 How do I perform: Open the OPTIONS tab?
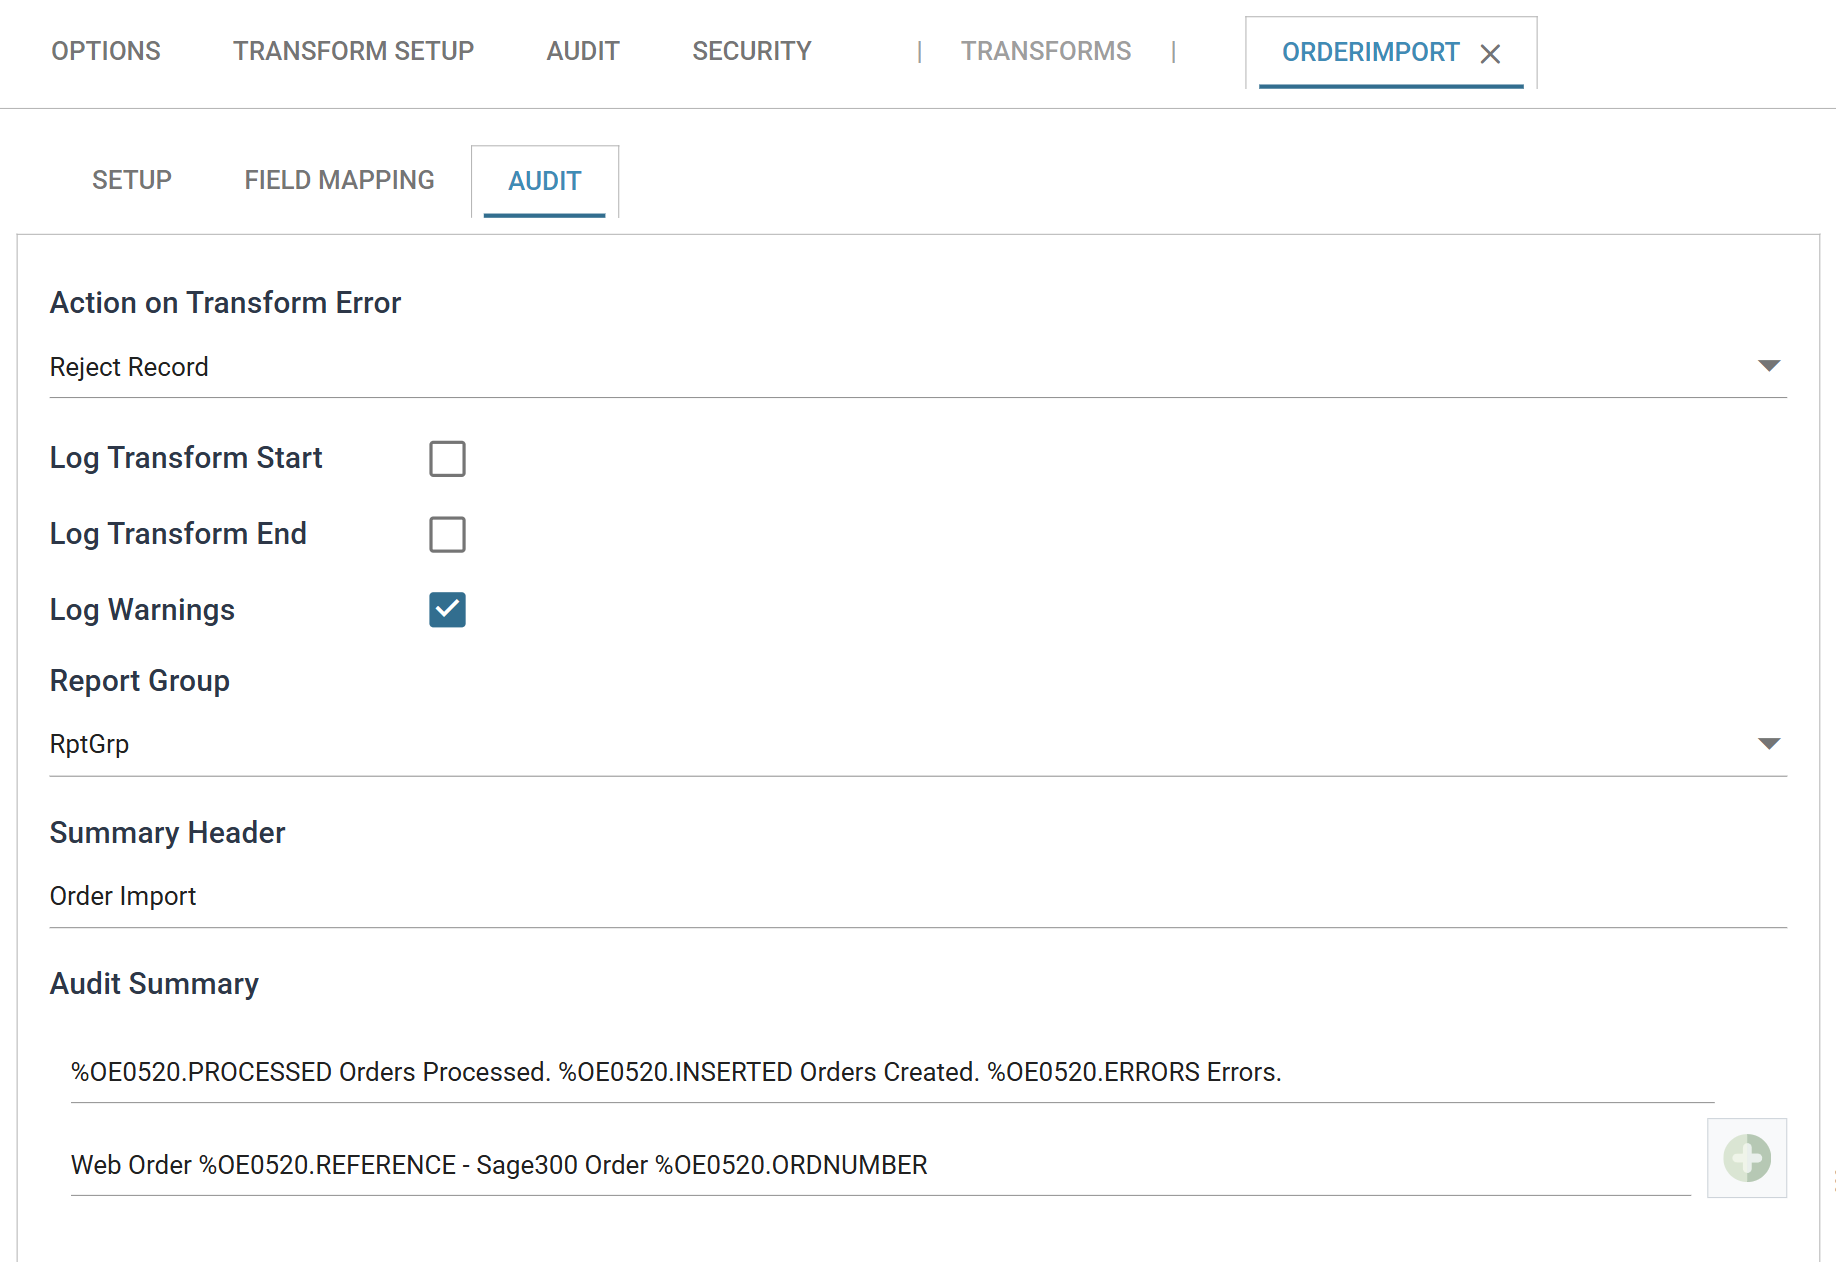[x=106, y=51]
